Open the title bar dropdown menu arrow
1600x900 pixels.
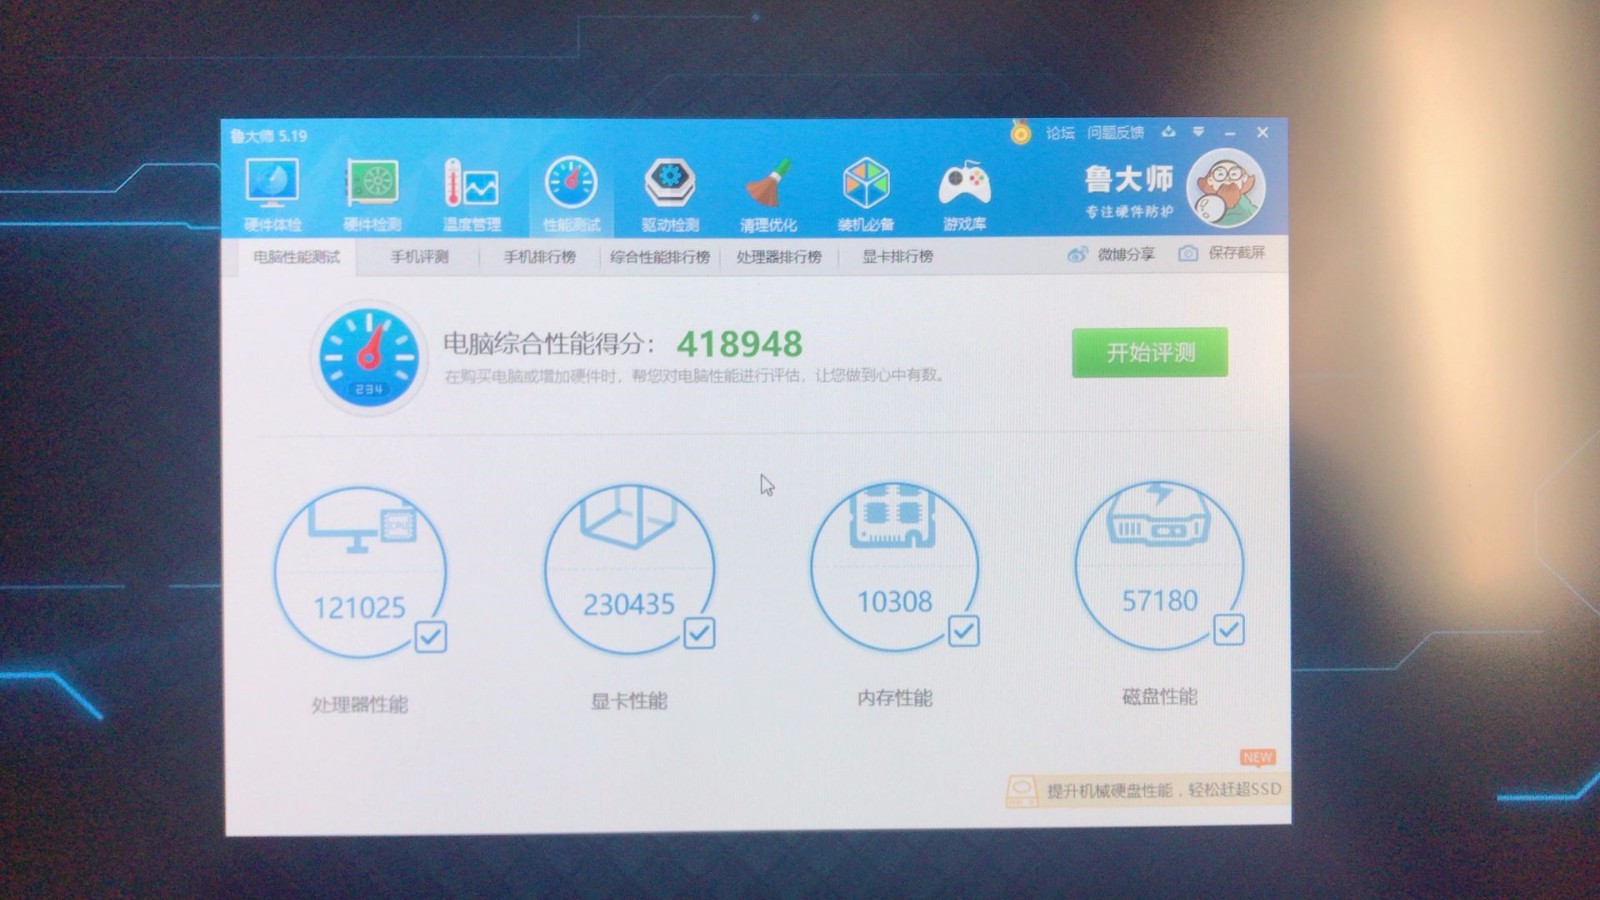1198,132
